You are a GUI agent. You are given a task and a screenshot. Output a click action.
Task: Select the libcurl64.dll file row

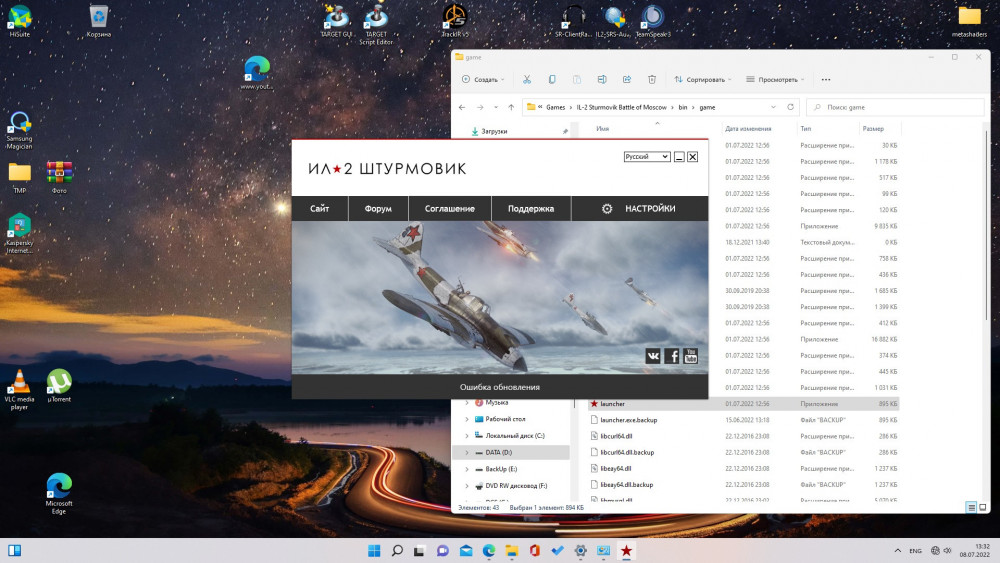pos(743,436)
